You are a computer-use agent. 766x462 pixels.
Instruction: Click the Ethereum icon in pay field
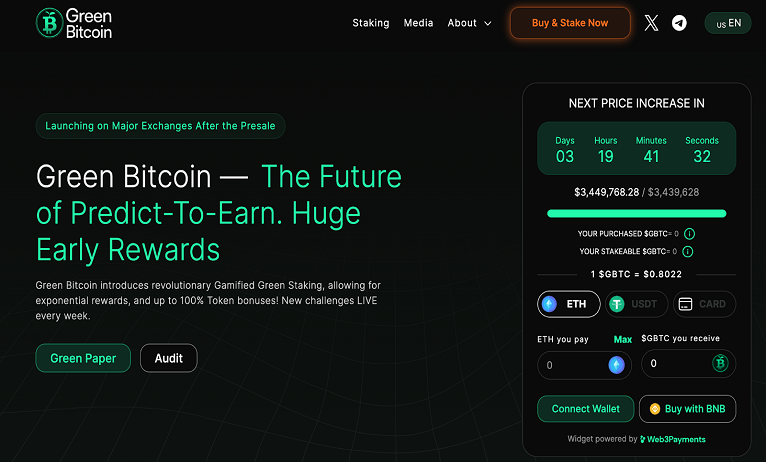616,365
